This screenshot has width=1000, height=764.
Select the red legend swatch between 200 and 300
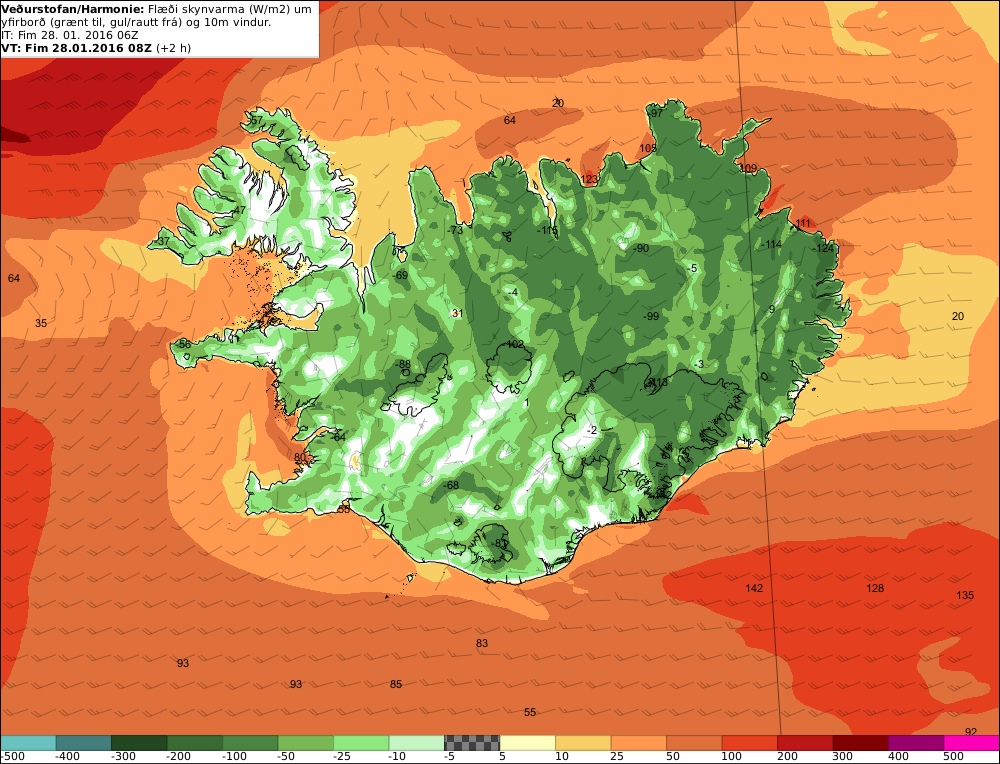[805, 743]
